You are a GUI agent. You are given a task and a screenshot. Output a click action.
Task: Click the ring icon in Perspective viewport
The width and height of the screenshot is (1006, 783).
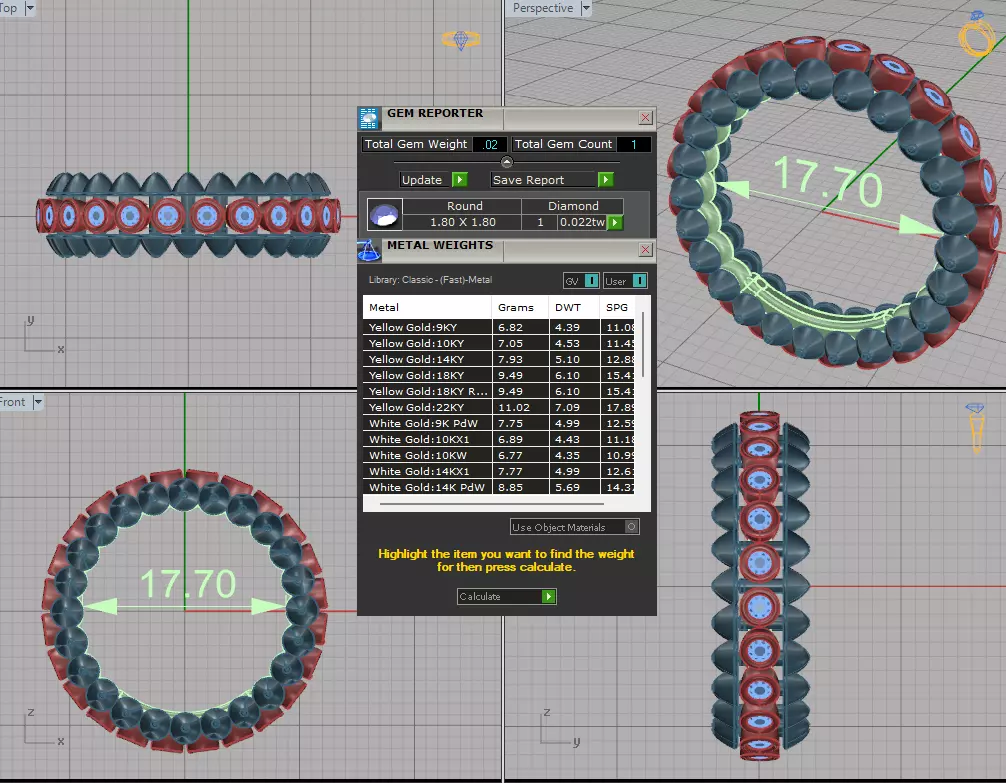tap(976, 33)
